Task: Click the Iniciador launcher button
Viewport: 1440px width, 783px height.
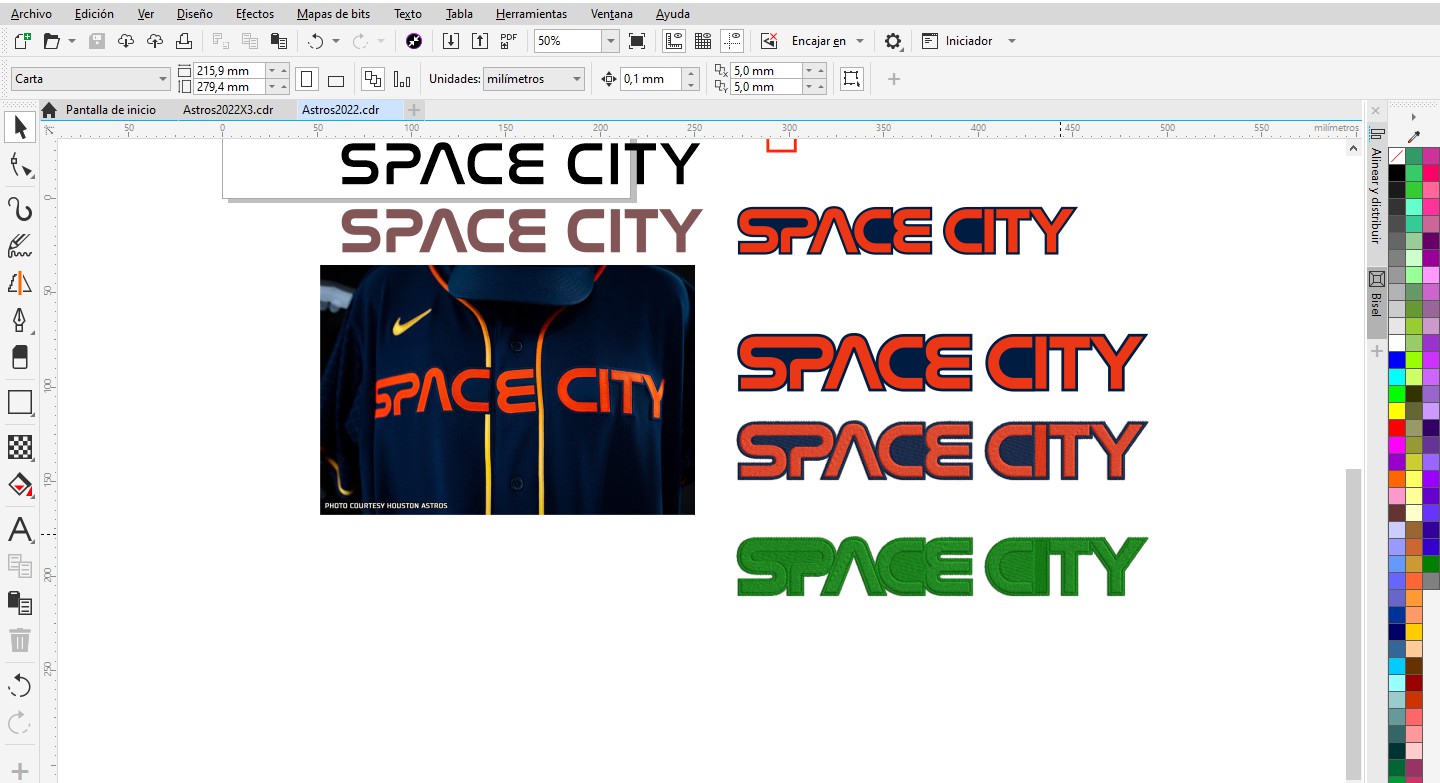Action: click(x=957, y=41)
